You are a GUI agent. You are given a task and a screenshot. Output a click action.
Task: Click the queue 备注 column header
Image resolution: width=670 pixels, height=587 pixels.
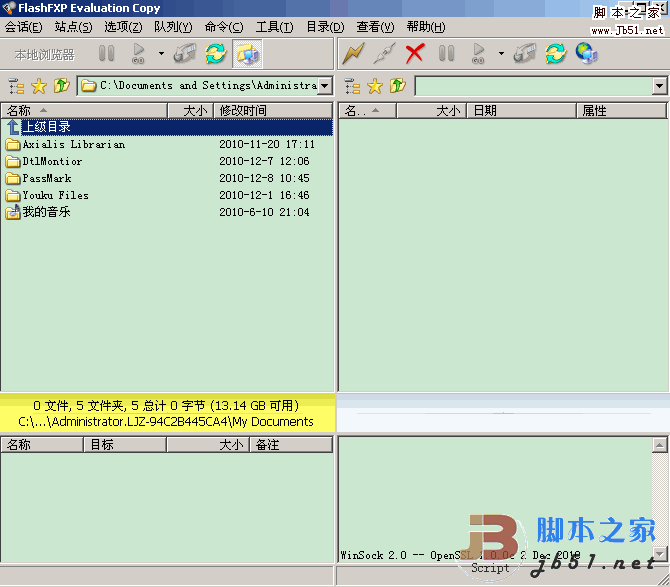tap(291, 445)
